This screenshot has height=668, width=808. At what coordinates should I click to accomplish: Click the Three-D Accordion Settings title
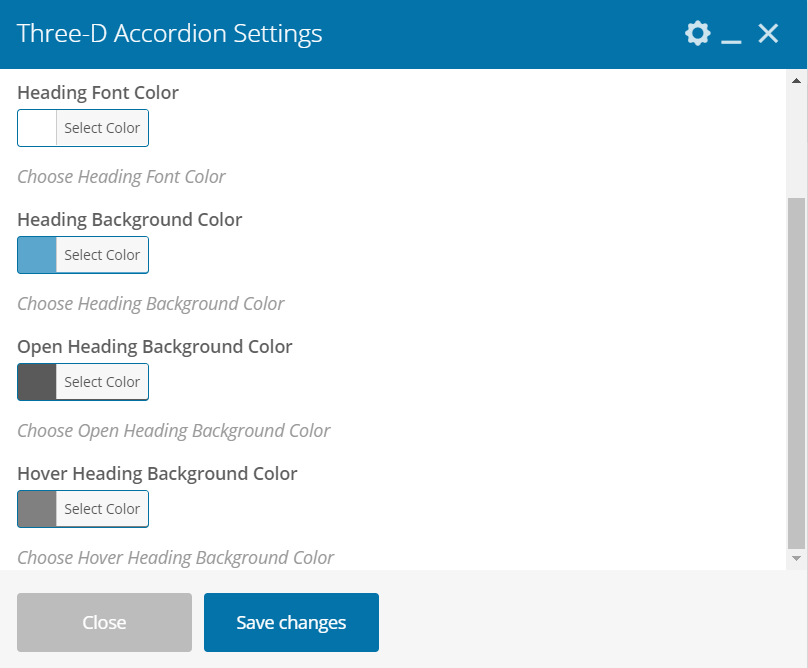pyautogui.click(x=170, y=34)
